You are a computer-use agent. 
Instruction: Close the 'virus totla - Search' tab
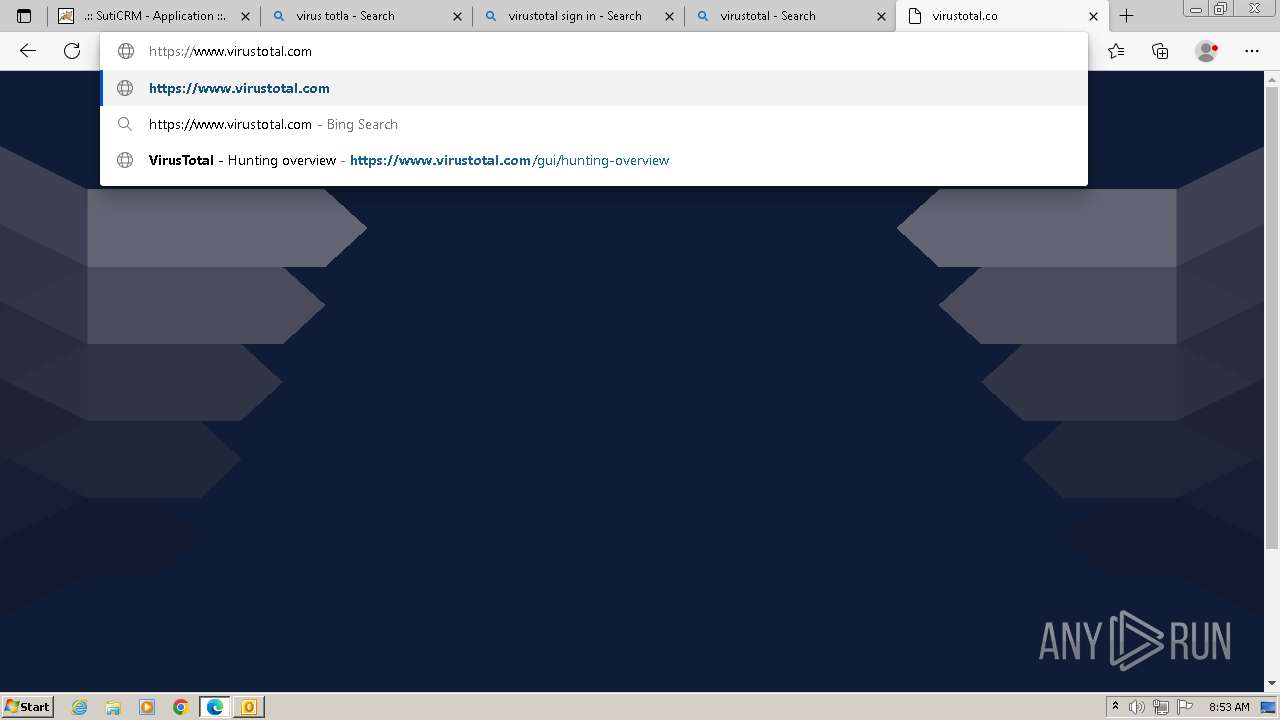tap(457, 16)
